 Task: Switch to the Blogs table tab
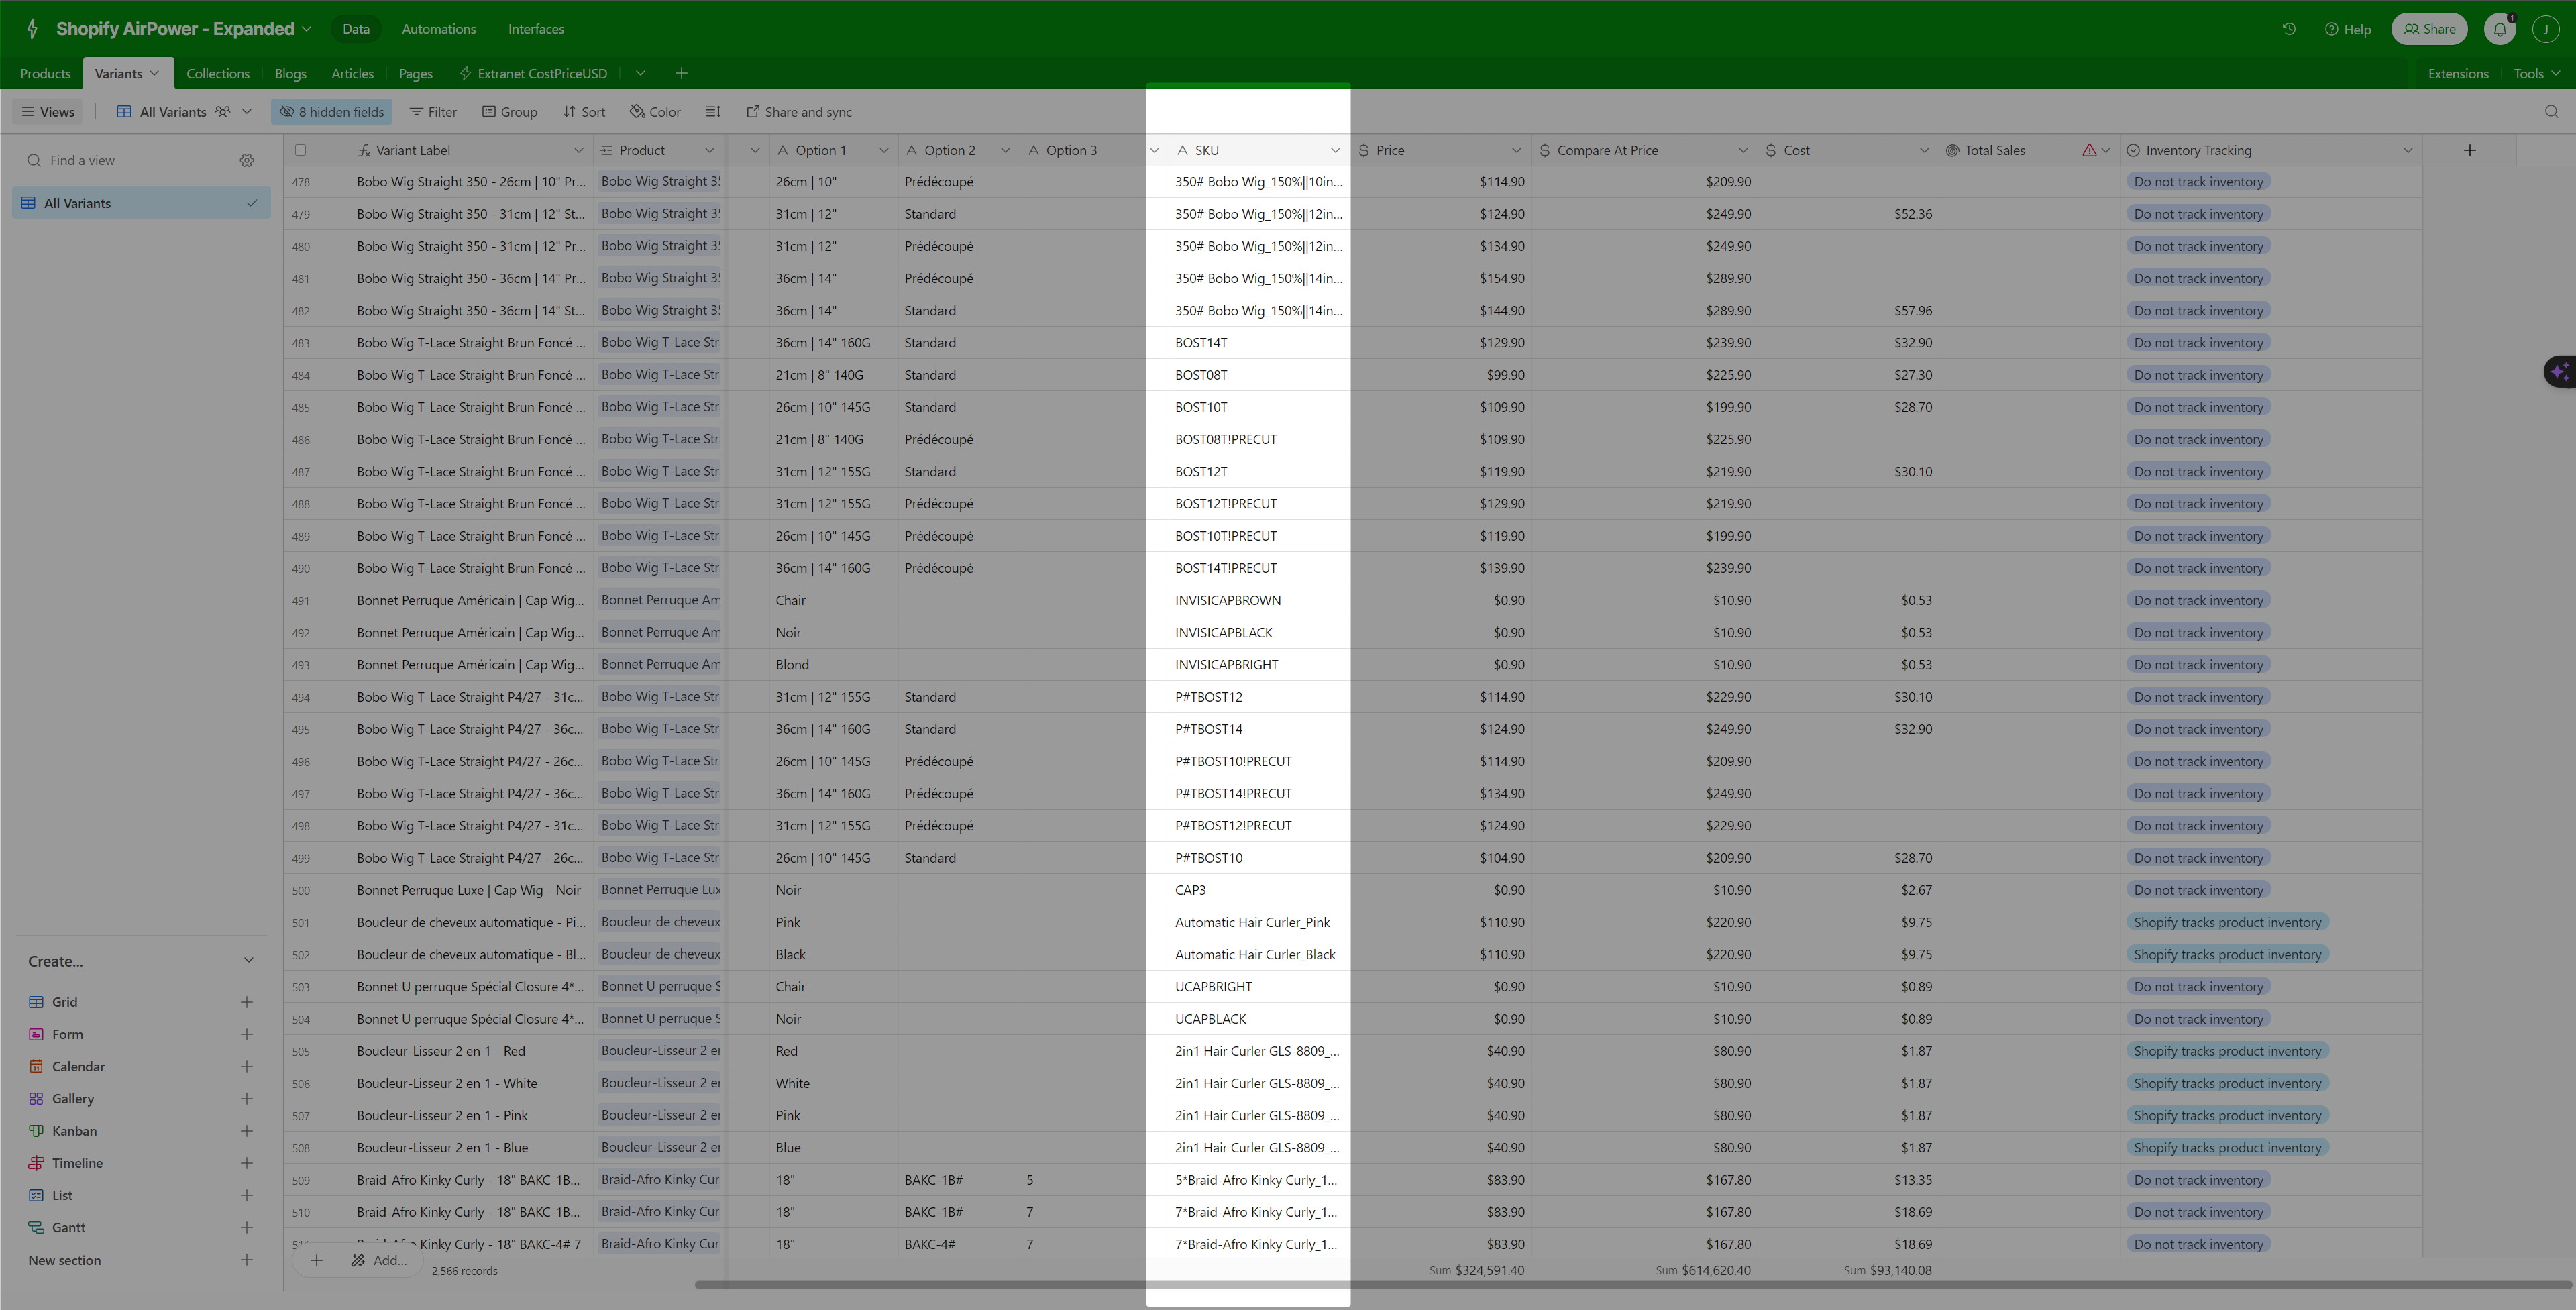pyautogui.click(x=290, y=73)
